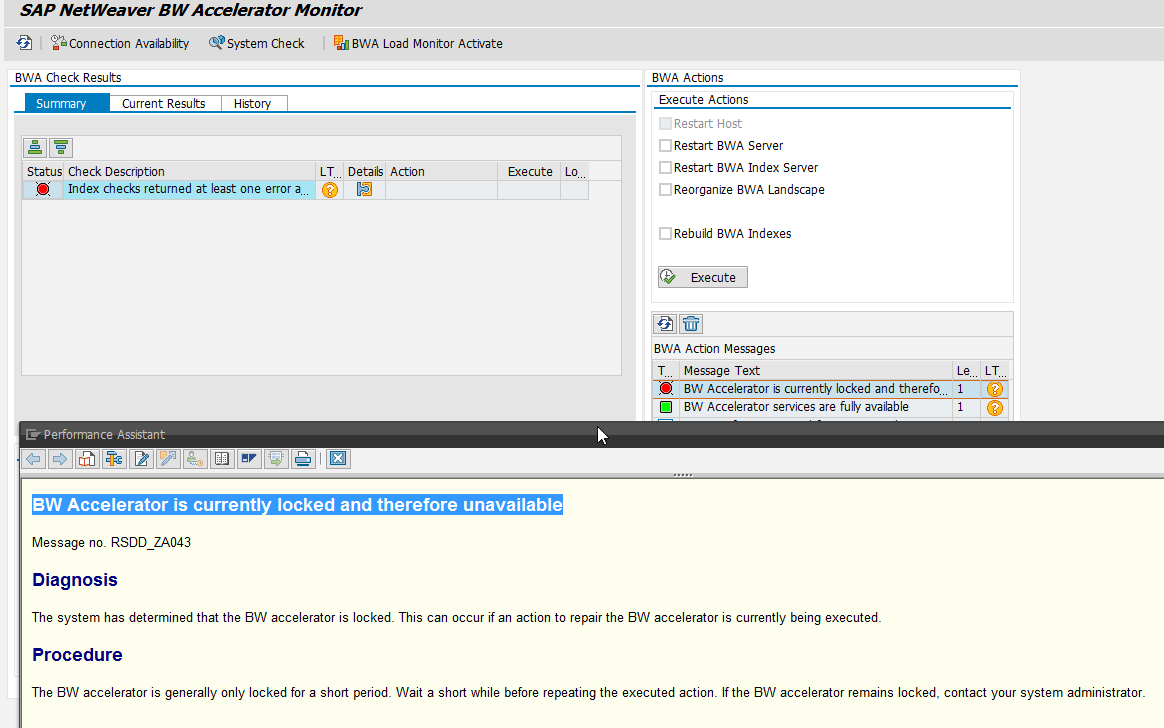Toggle the Rebuild BWA Indexes checkbox
The width and height of the screenshot is (1164, 728).
(665, 234)
